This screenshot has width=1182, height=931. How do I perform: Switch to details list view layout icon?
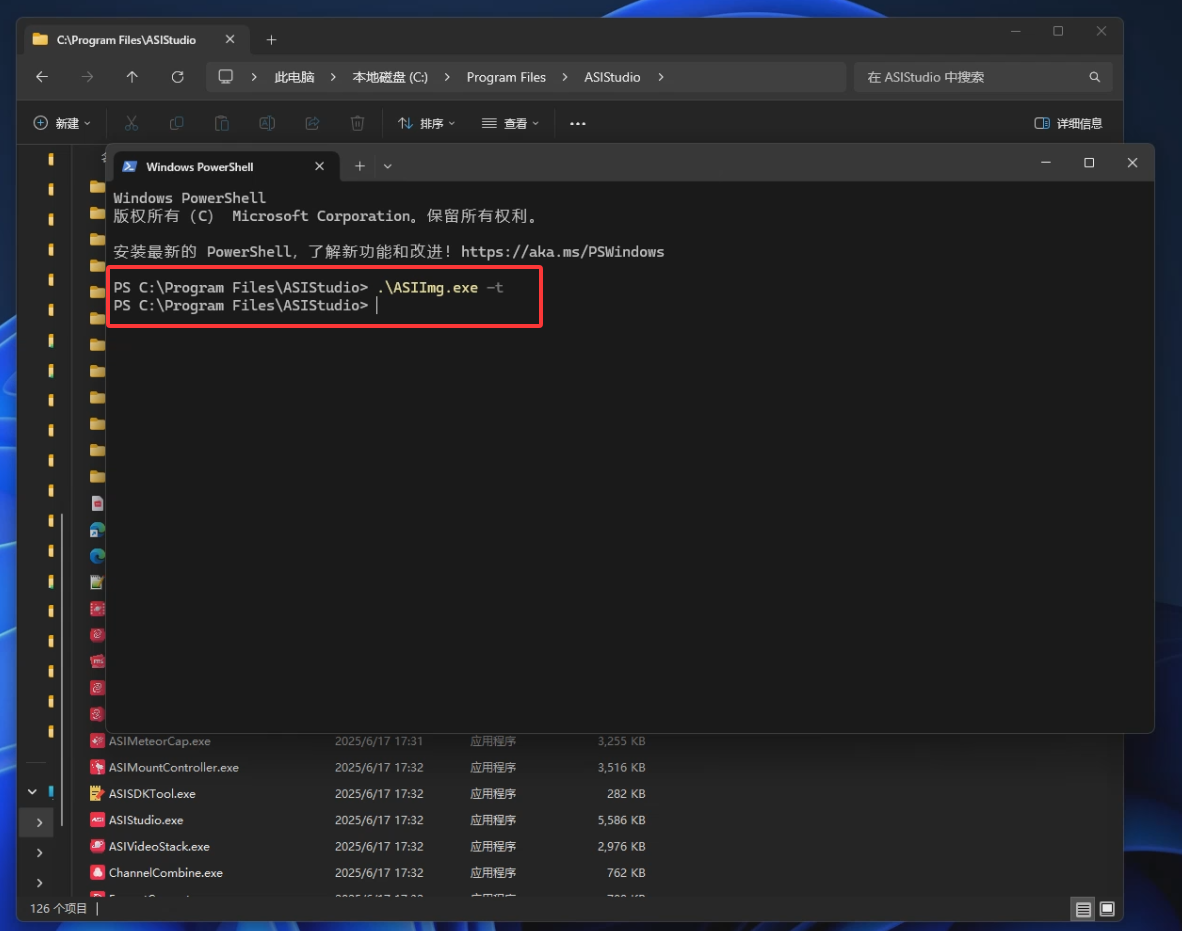1083,909
